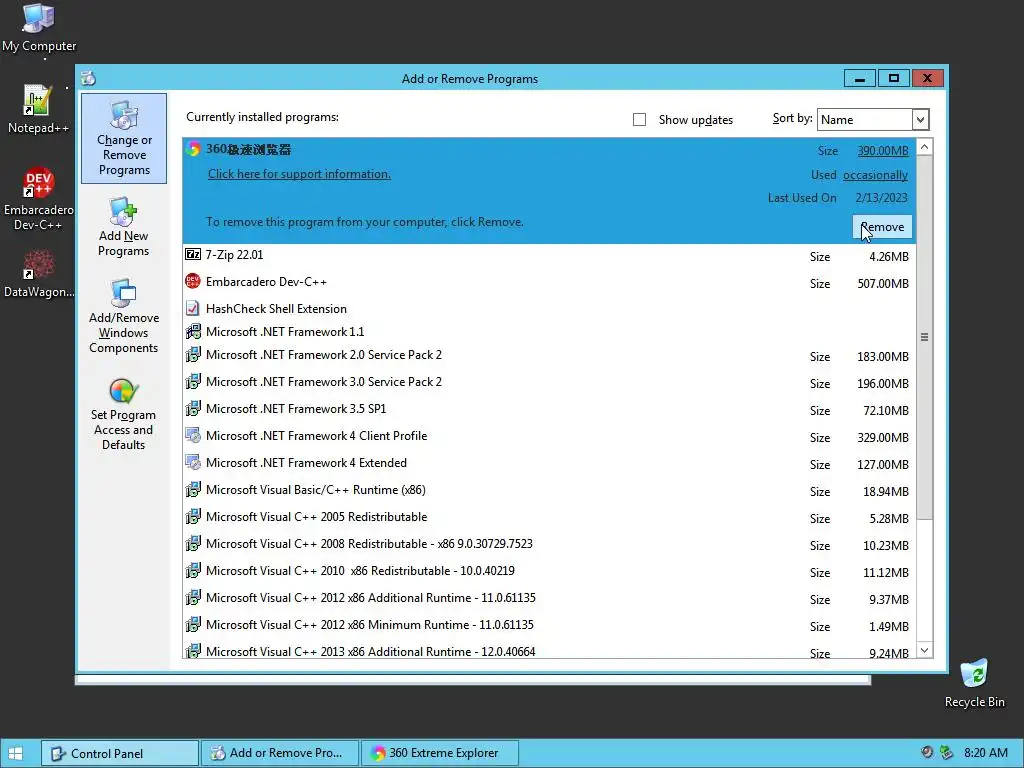Switch to 360 Extreme Explorer taskbar item
1024x768 pixels.
click(x=440, y=753)
